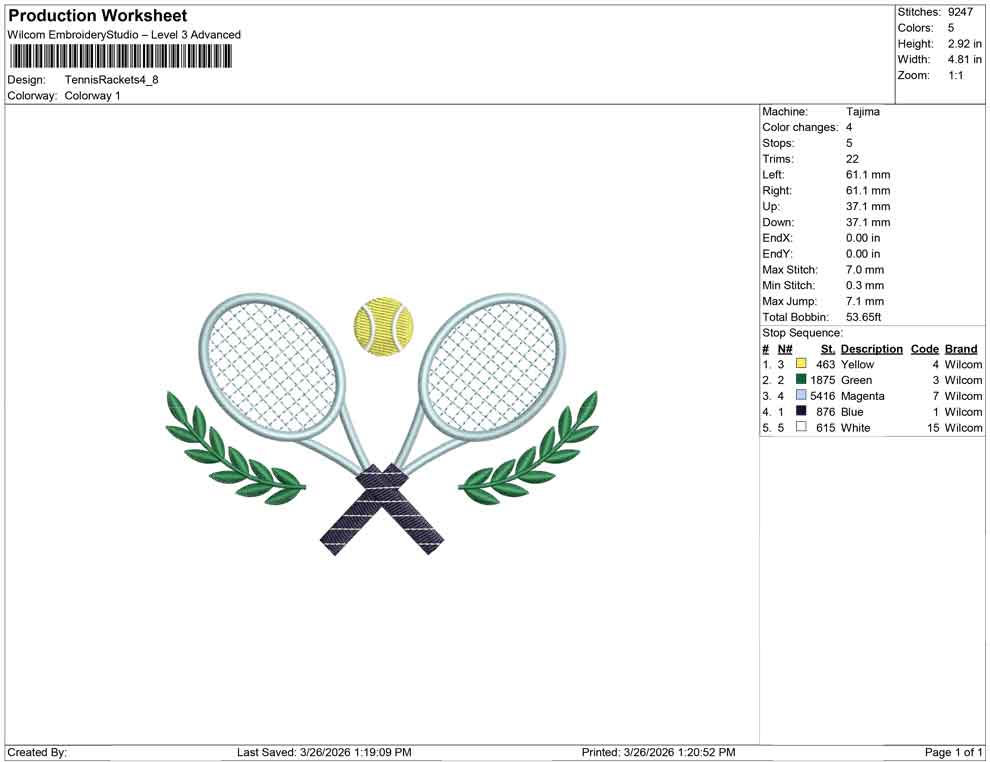The height and width of the screenshot is (762, 990).
Task: Click the design barcode
Action: [119, 56]
